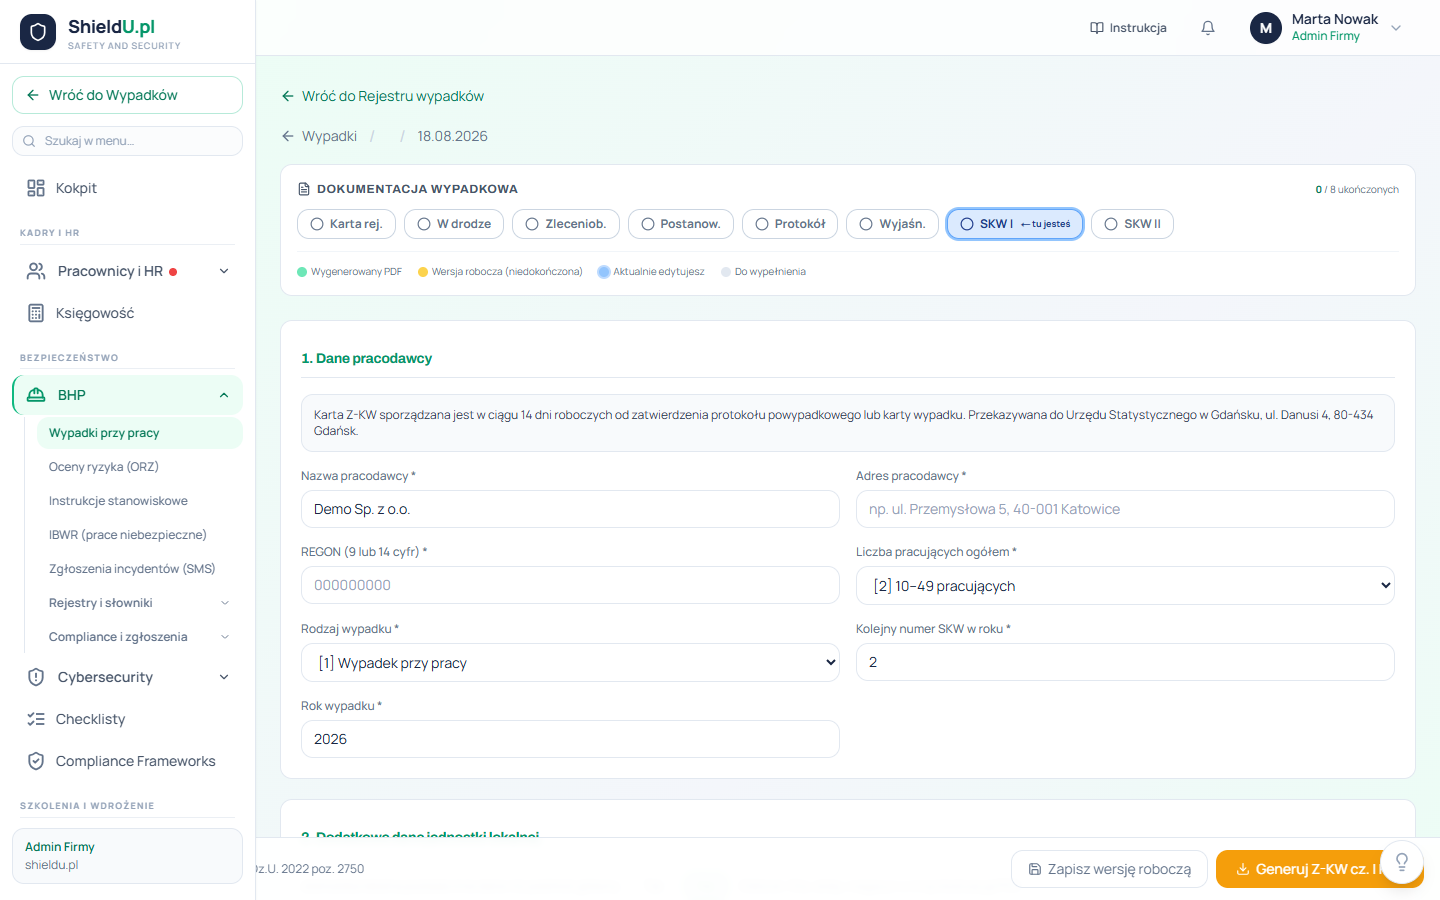
Task: Click Zapisz wersję roboczą button
Action: 1109,869
